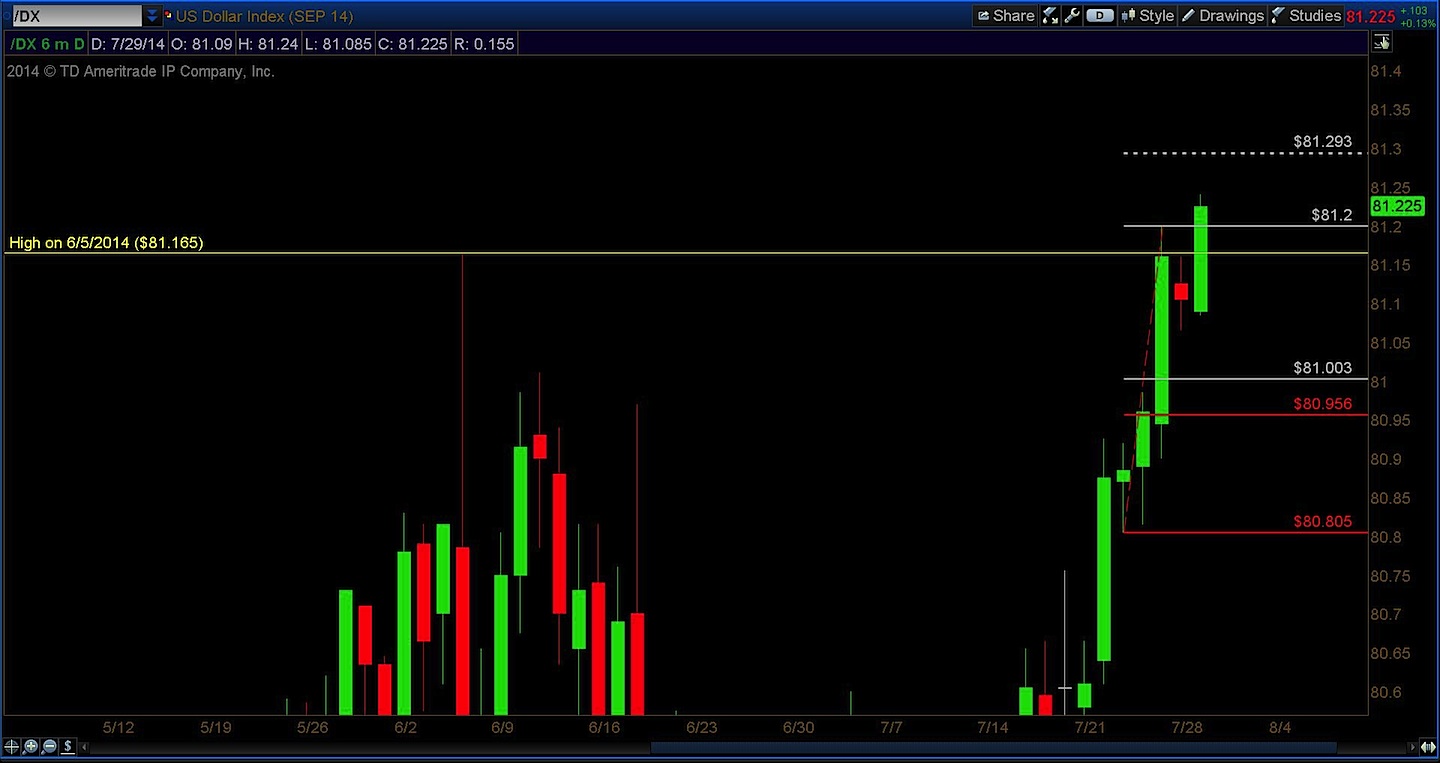The image size is (1440, 763).
Task: Click the US Dollar Index (SEP 14) title
Action: pyautogui.click(x=264, y=16)
